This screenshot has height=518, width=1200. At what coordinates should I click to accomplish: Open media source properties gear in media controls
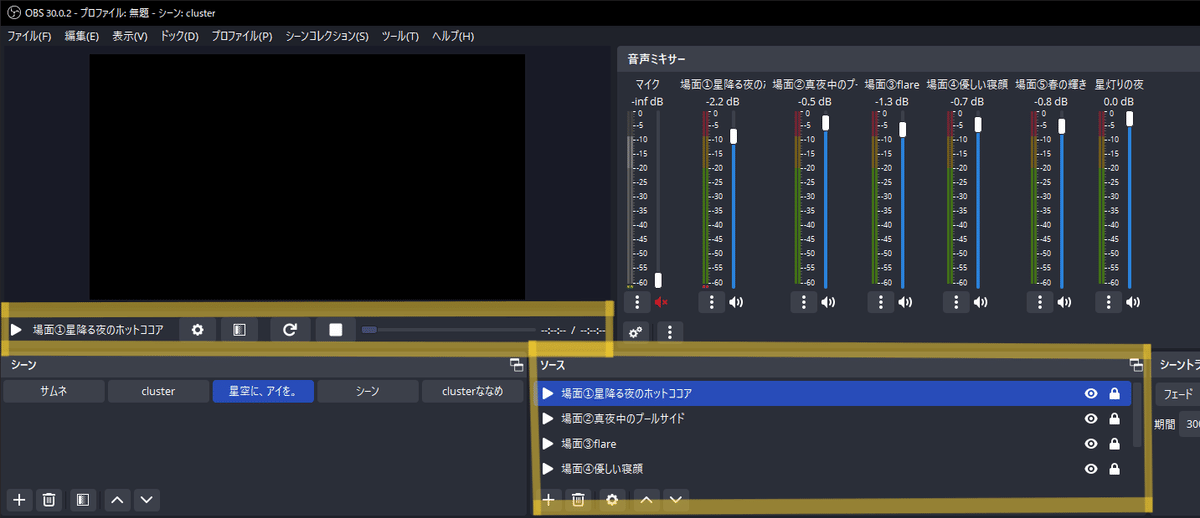tap(197, 329)
